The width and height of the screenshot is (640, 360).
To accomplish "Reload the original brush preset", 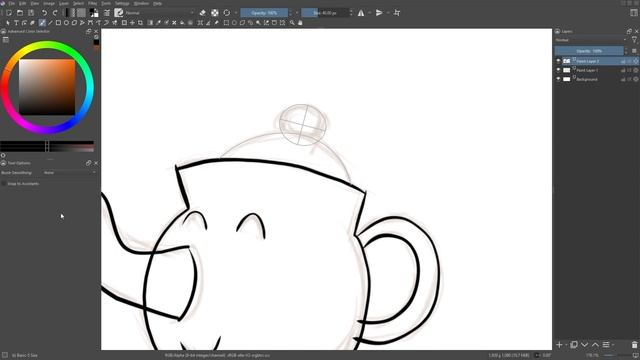I will pos(227,13).
